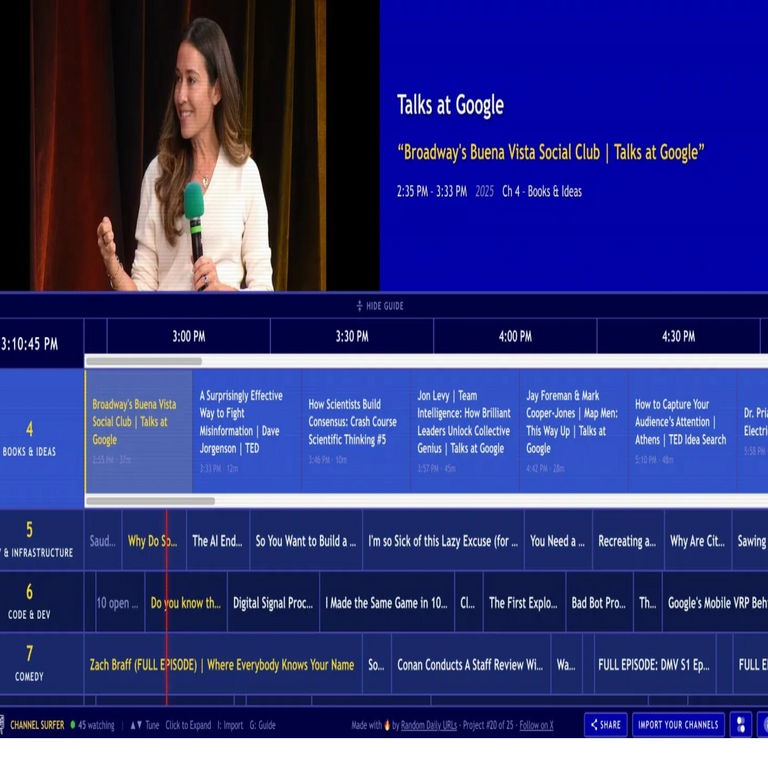The image size is (768, 768).
Task: Select 'So You Want to Build a ...' program
Action: (306, 541)
